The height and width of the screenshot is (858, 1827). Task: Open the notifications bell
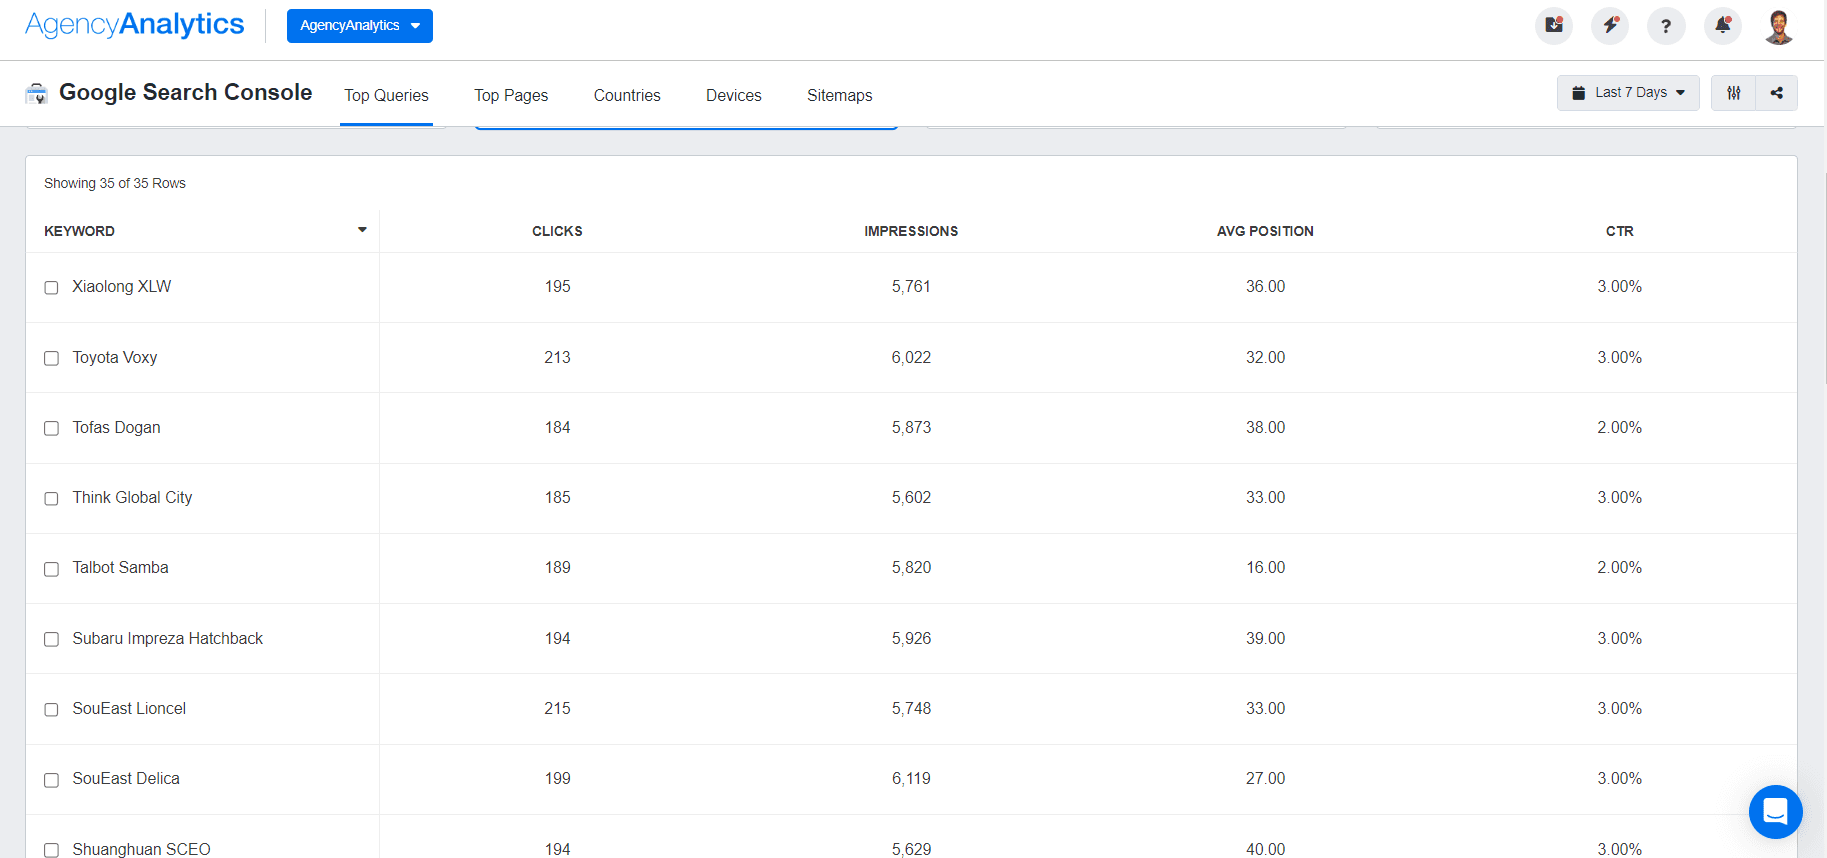[x=1722, y=26]
